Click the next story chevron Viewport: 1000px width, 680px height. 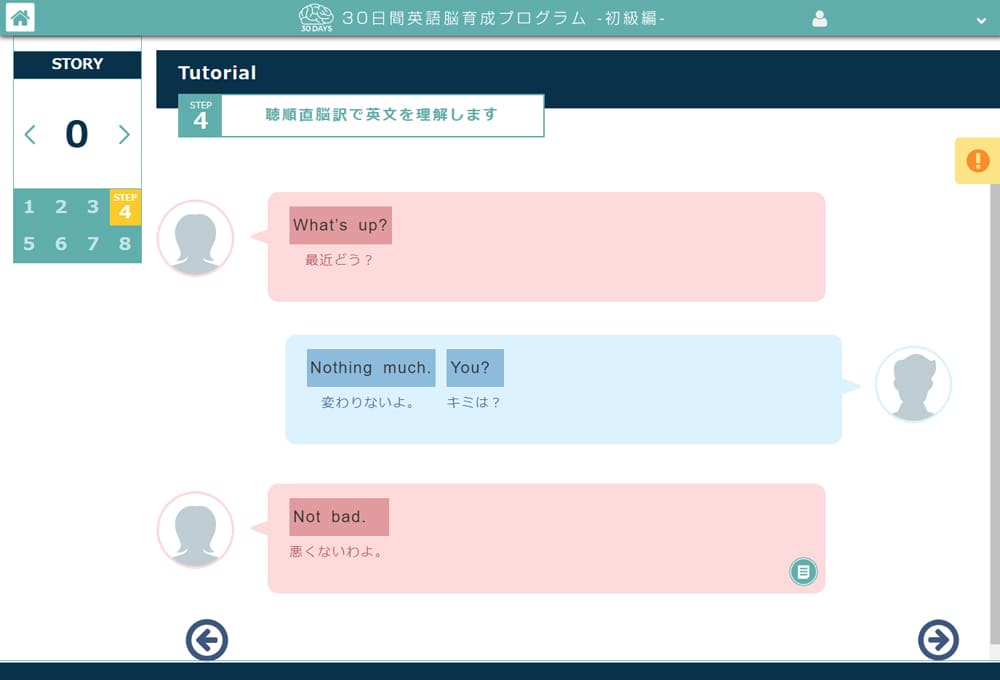[x=124, y=134]
